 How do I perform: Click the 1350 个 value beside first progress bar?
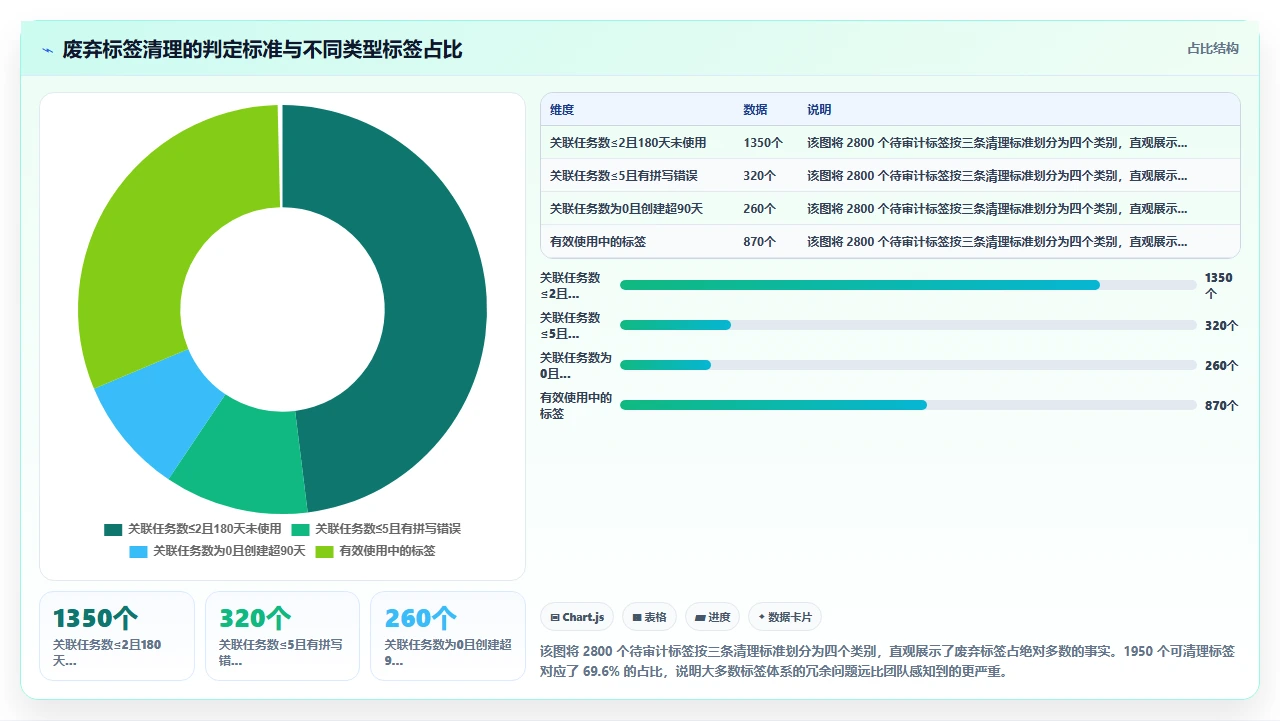1219,285
